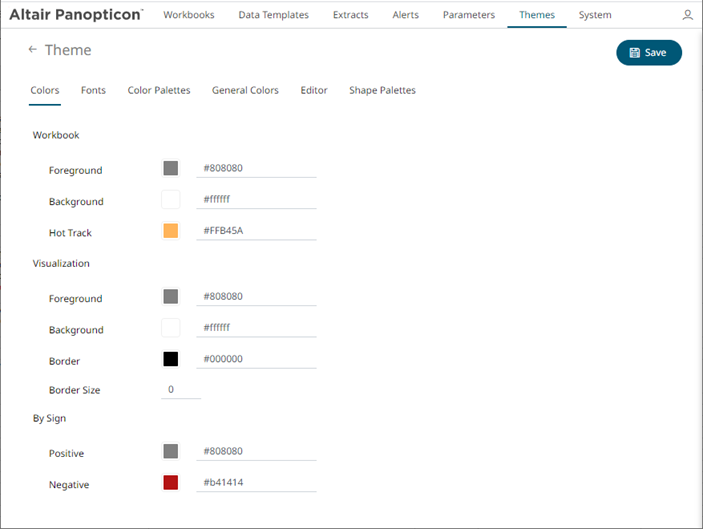Save the theme settings

648,53
